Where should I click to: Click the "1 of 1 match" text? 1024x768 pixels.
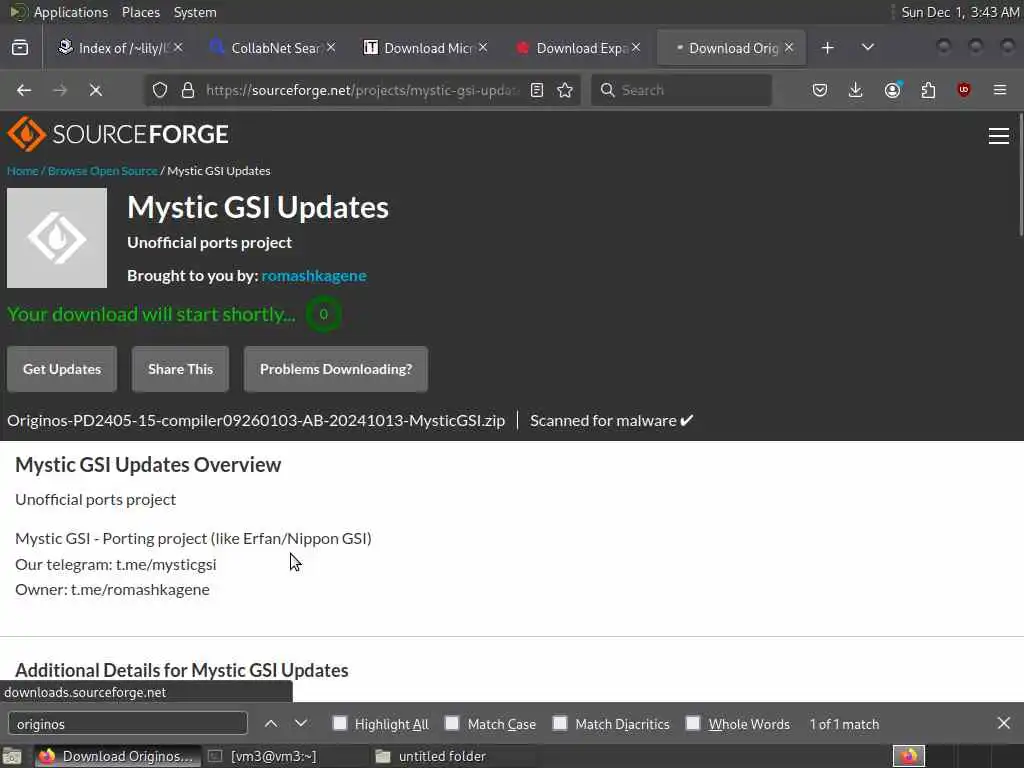844,724
